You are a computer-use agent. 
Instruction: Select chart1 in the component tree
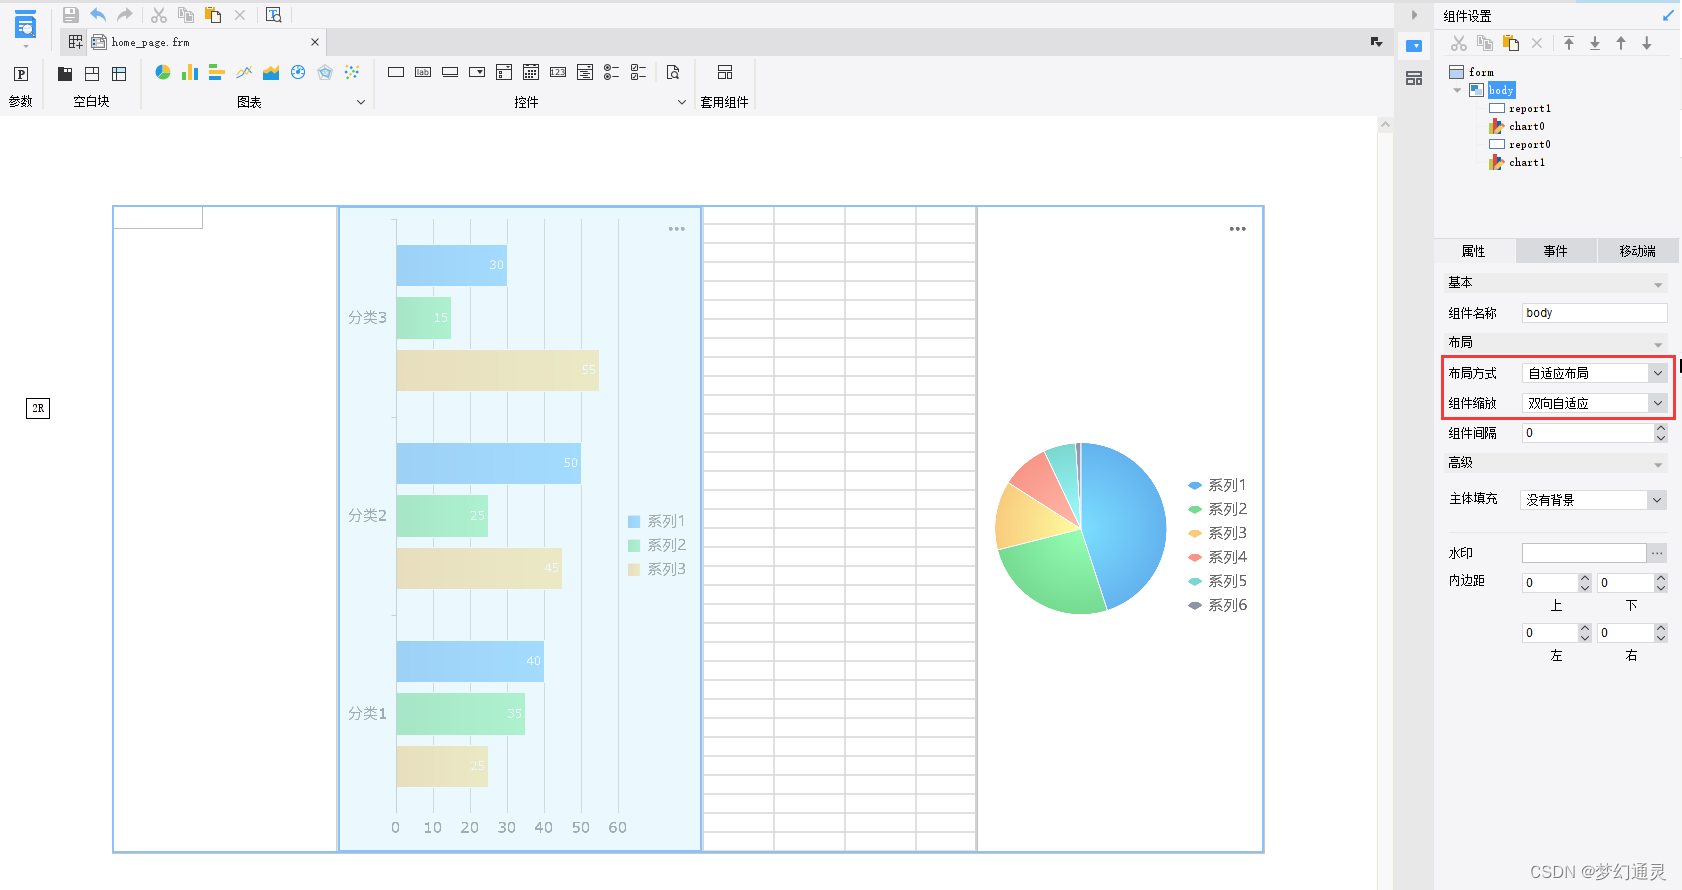(1526, 162)
